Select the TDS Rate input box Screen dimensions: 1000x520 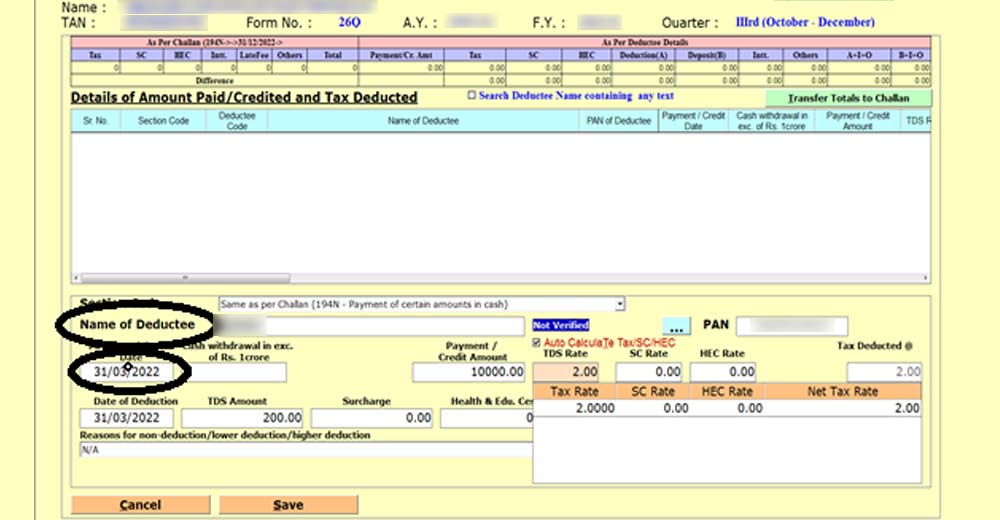tap(570, 372)
